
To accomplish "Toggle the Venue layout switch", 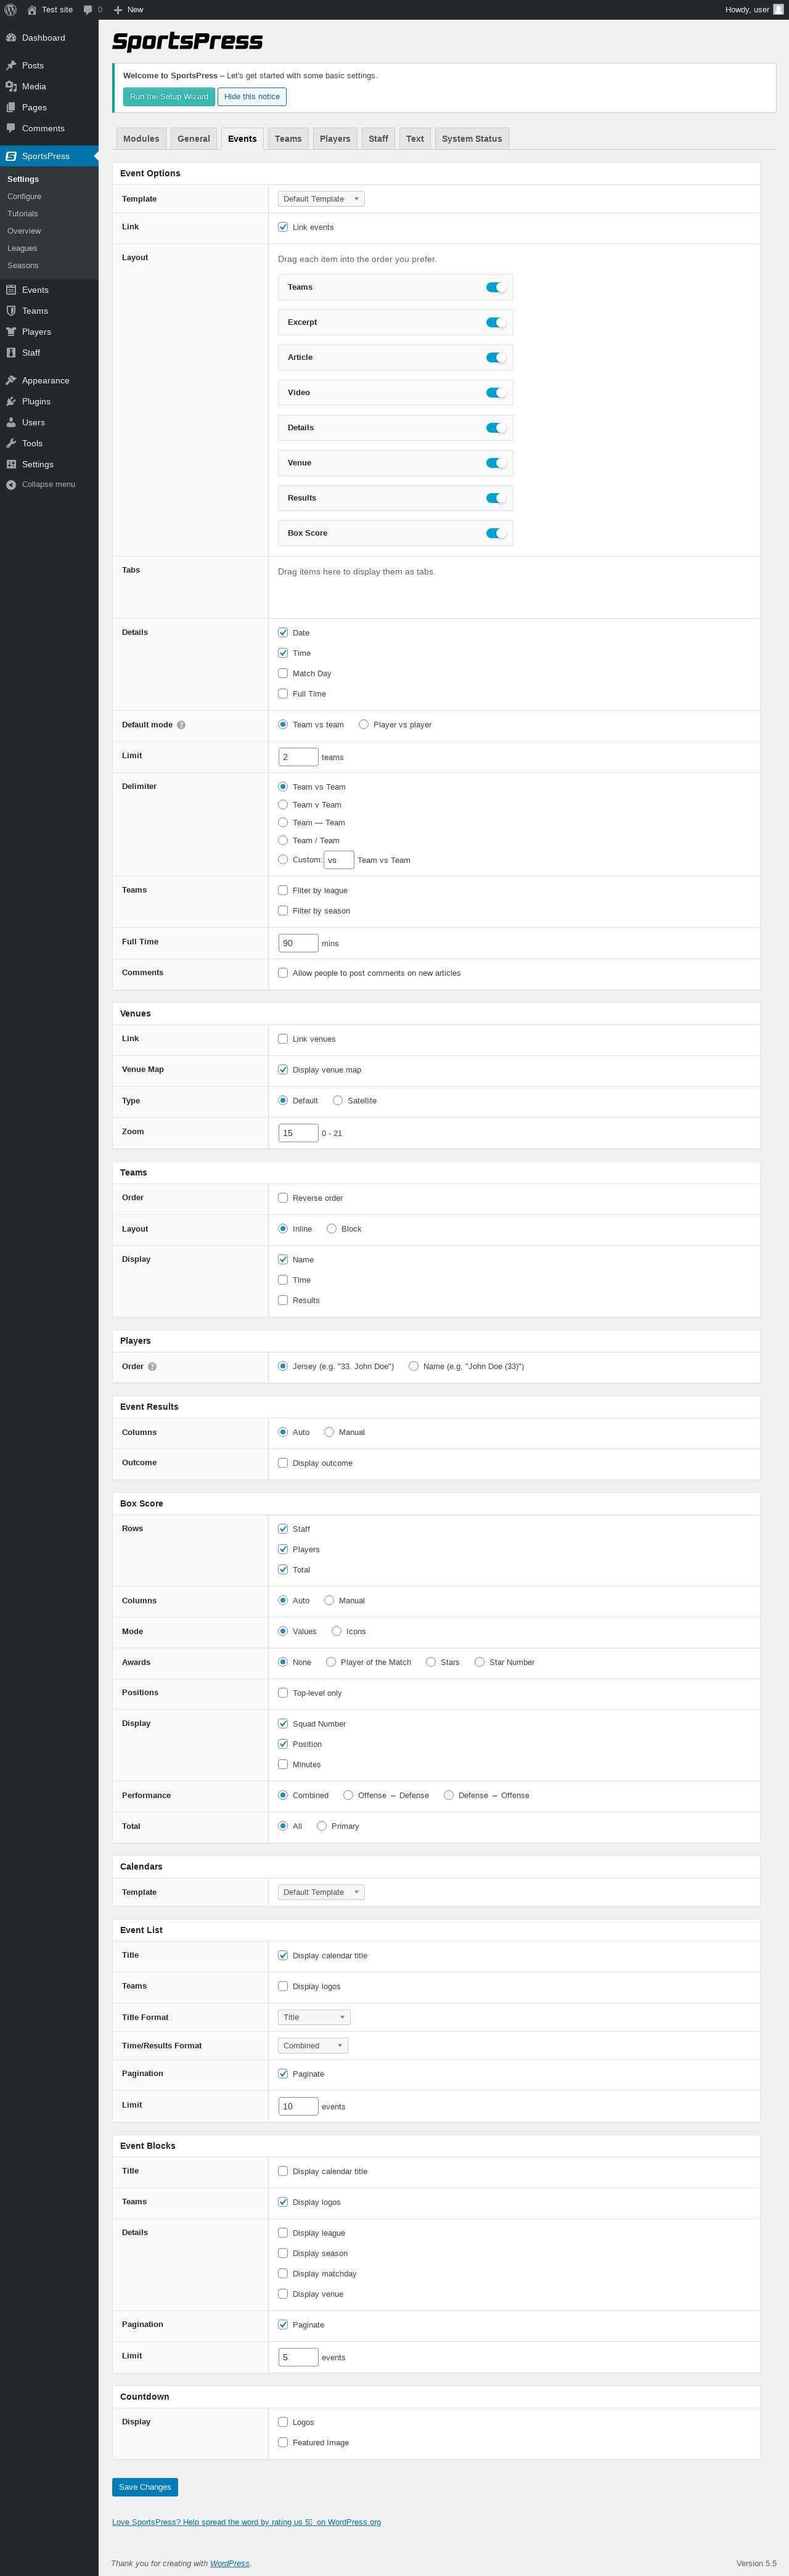I will [x=496, y=463].
